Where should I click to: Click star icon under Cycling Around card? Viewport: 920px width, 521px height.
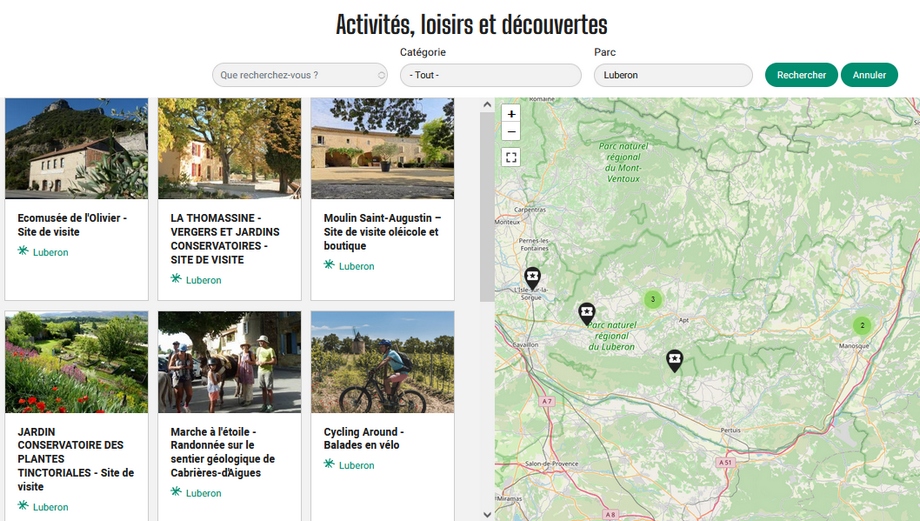point(329,464)
